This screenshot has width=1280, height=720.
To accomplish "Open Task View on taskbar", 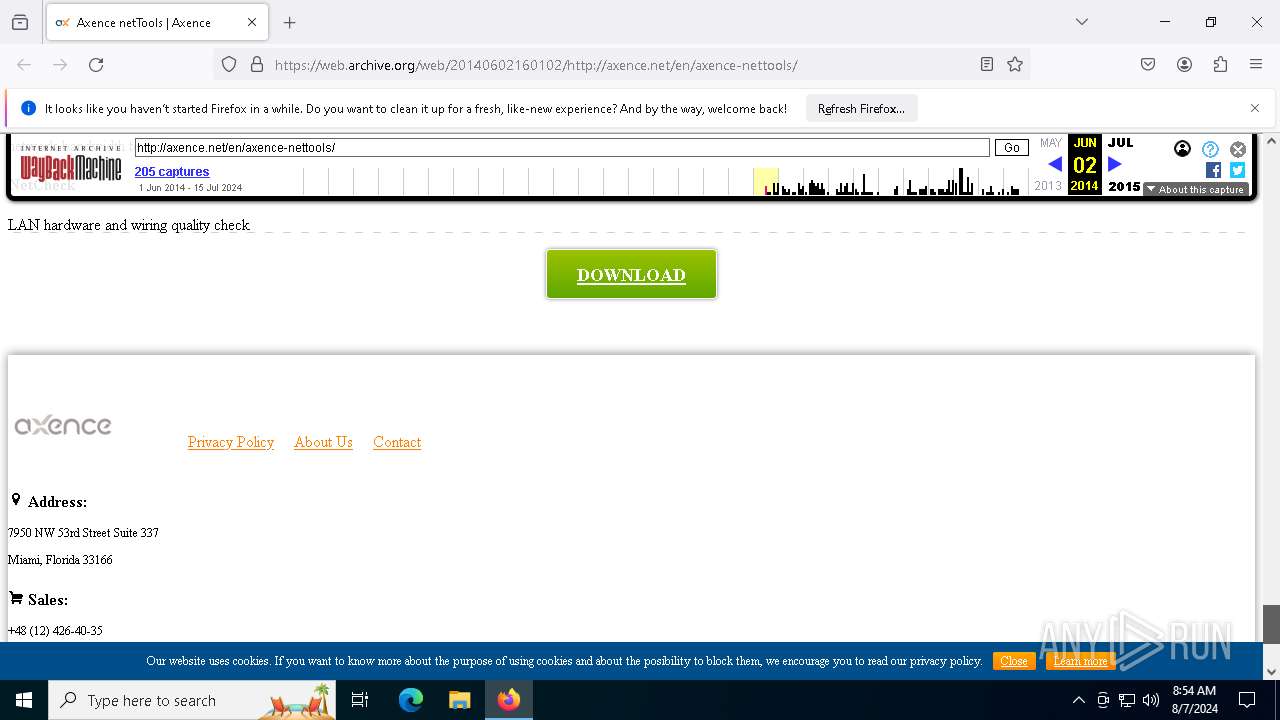I will 360,700.
